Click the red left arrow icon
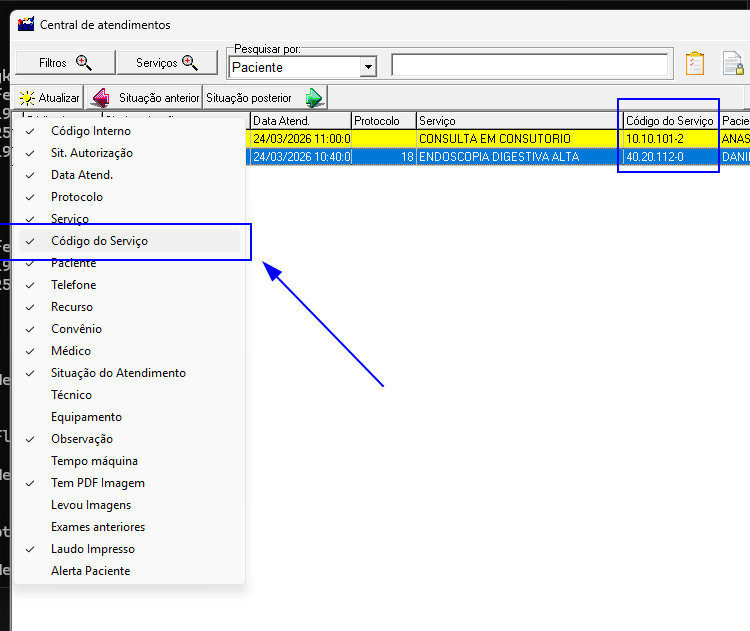The height and width of the screenshot is (631, 750). pyautogui.click(x=100, y=98)
